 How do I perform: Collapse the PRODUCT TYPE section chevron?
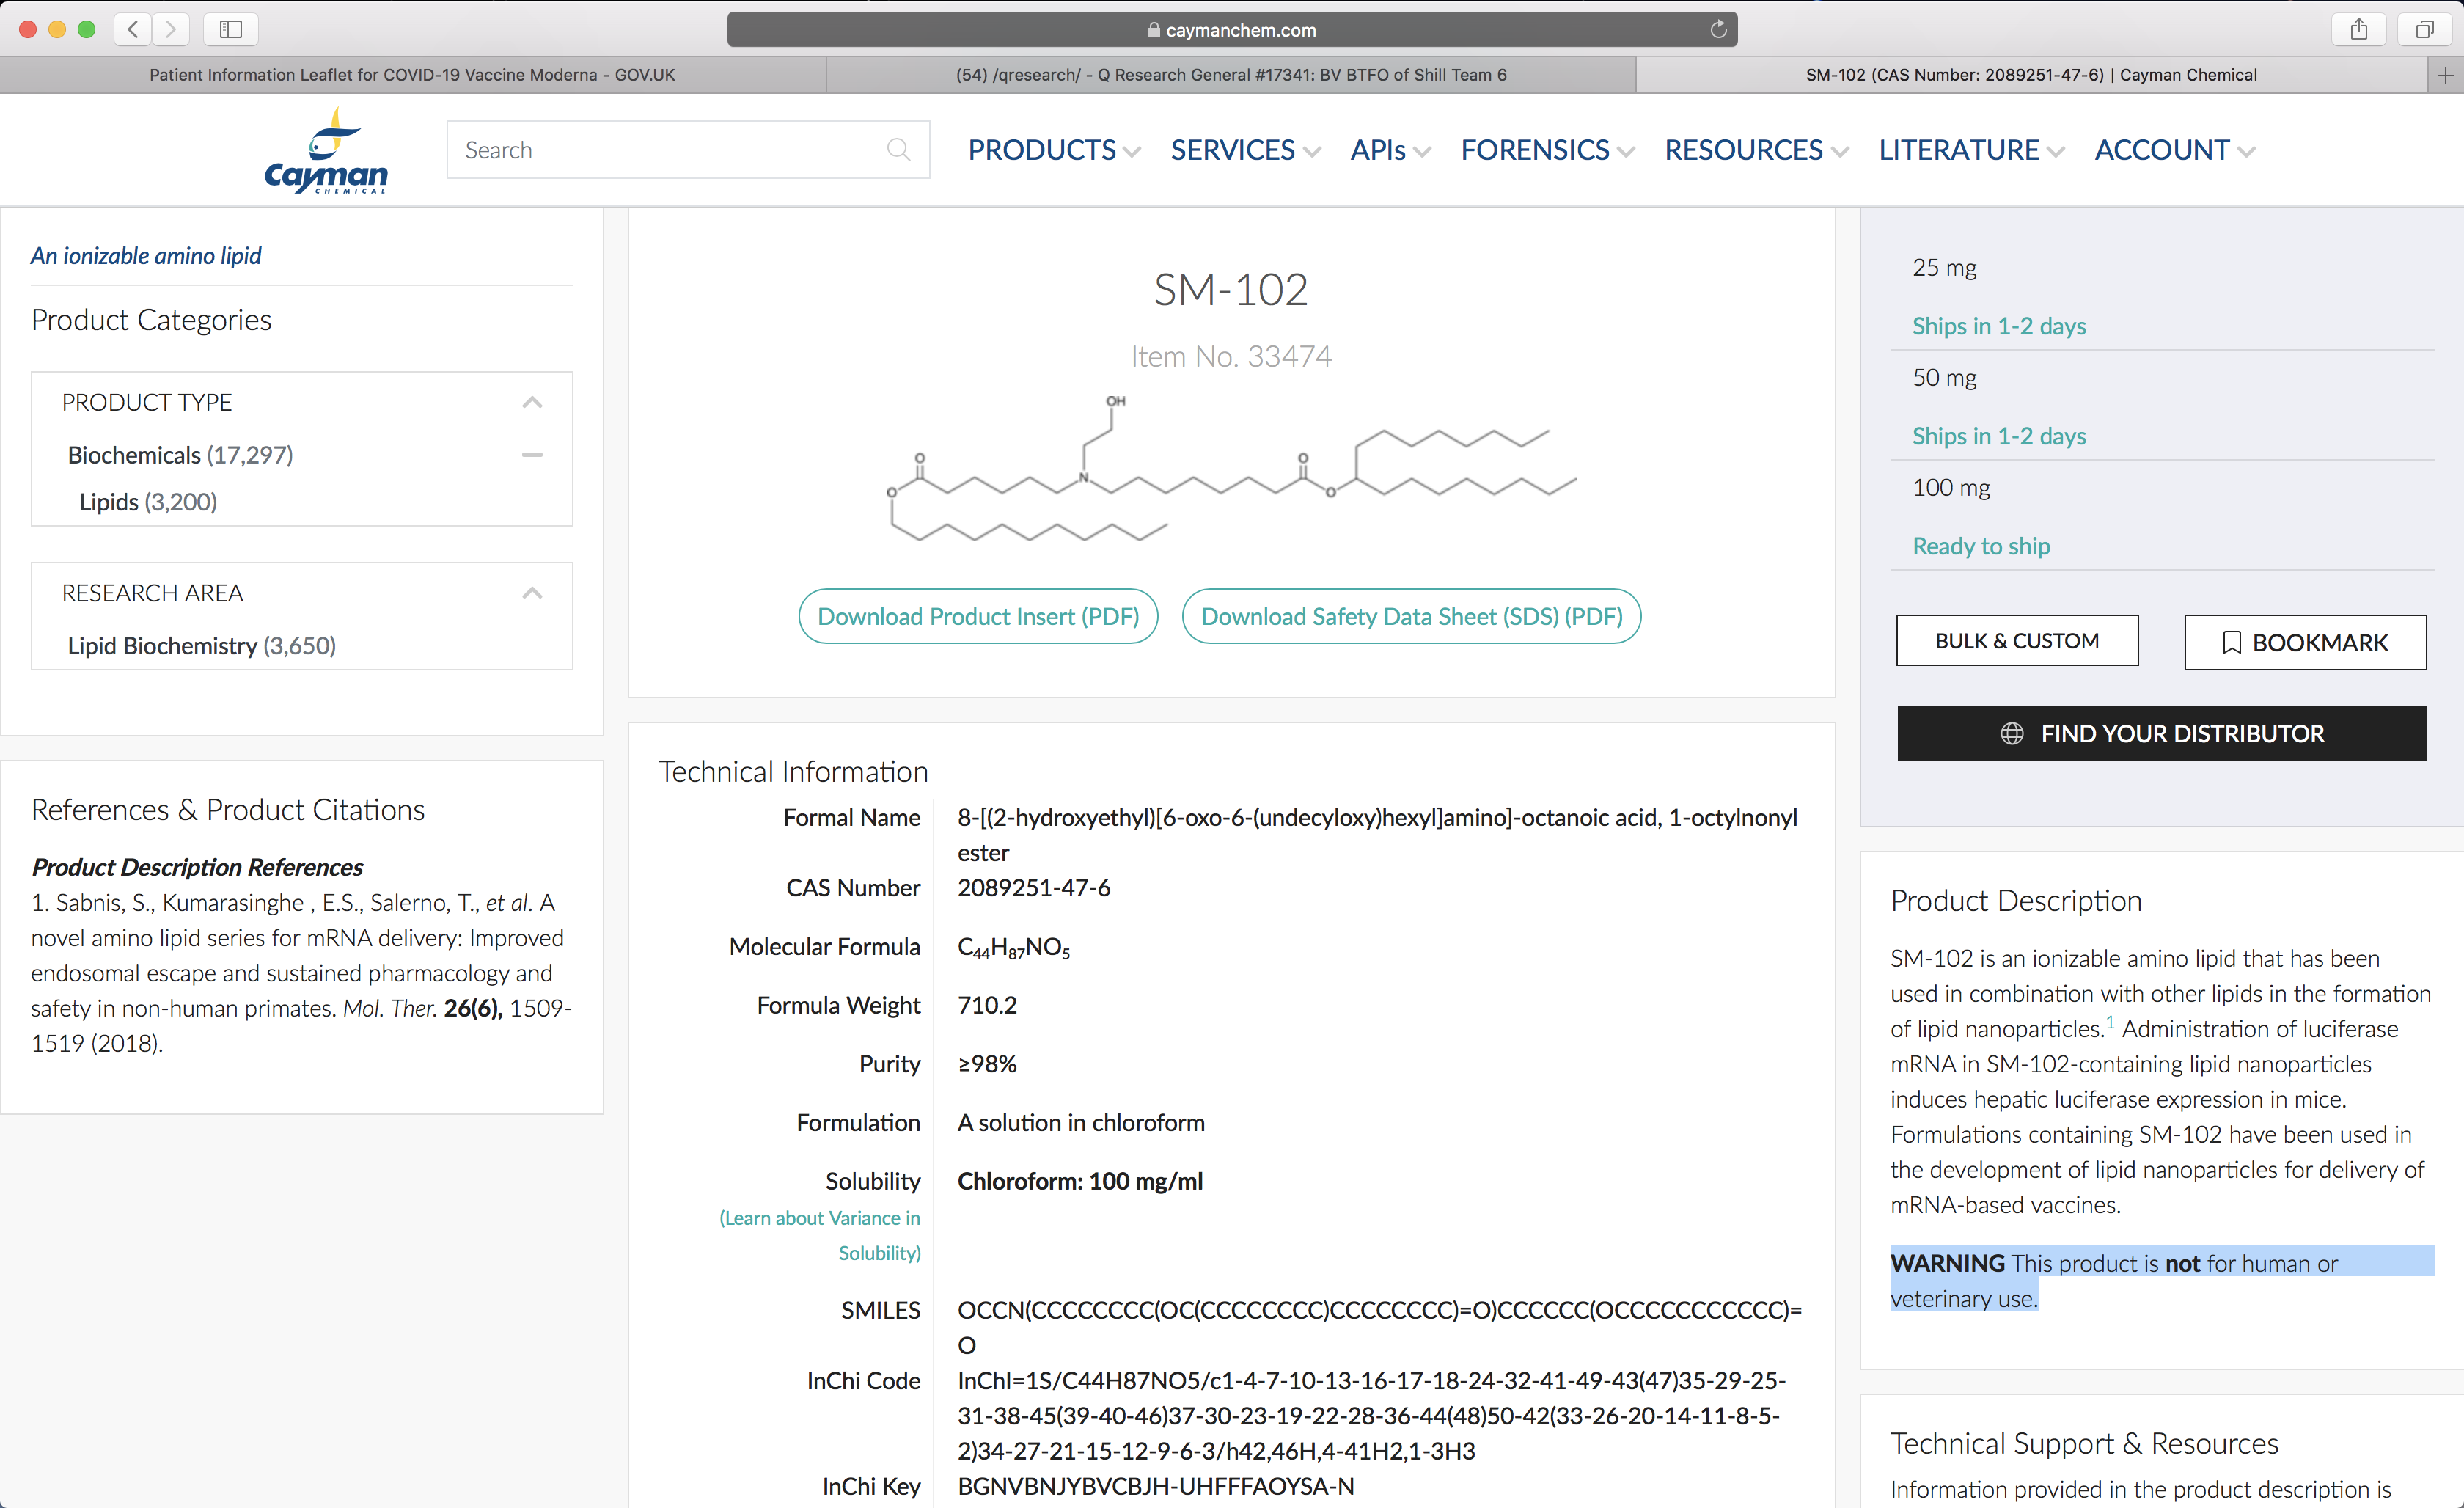click(x=532, y=402)
